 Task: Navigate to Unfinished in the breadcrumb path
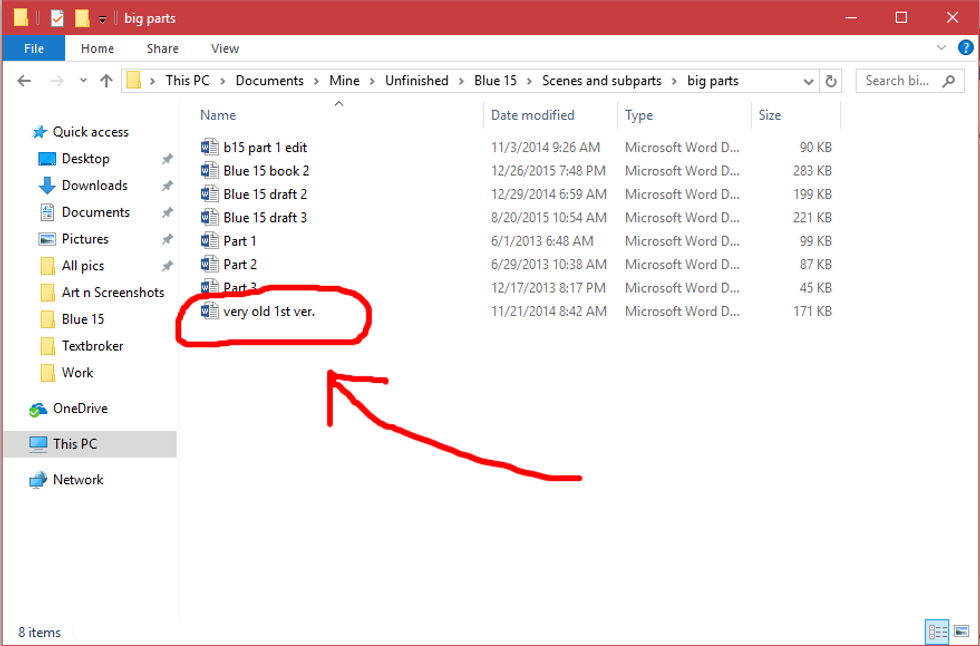416,81
